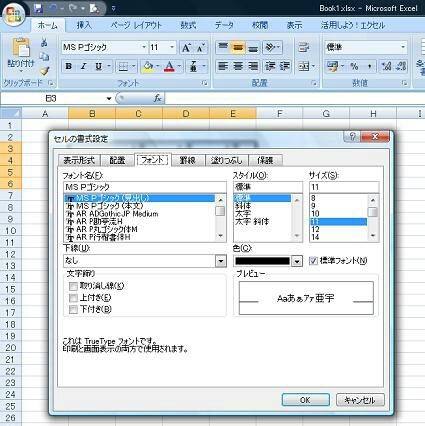The height and width of the screenshot is (426, 425).
Task: Confirm the dialog with OK
Action: click(305, 400)
